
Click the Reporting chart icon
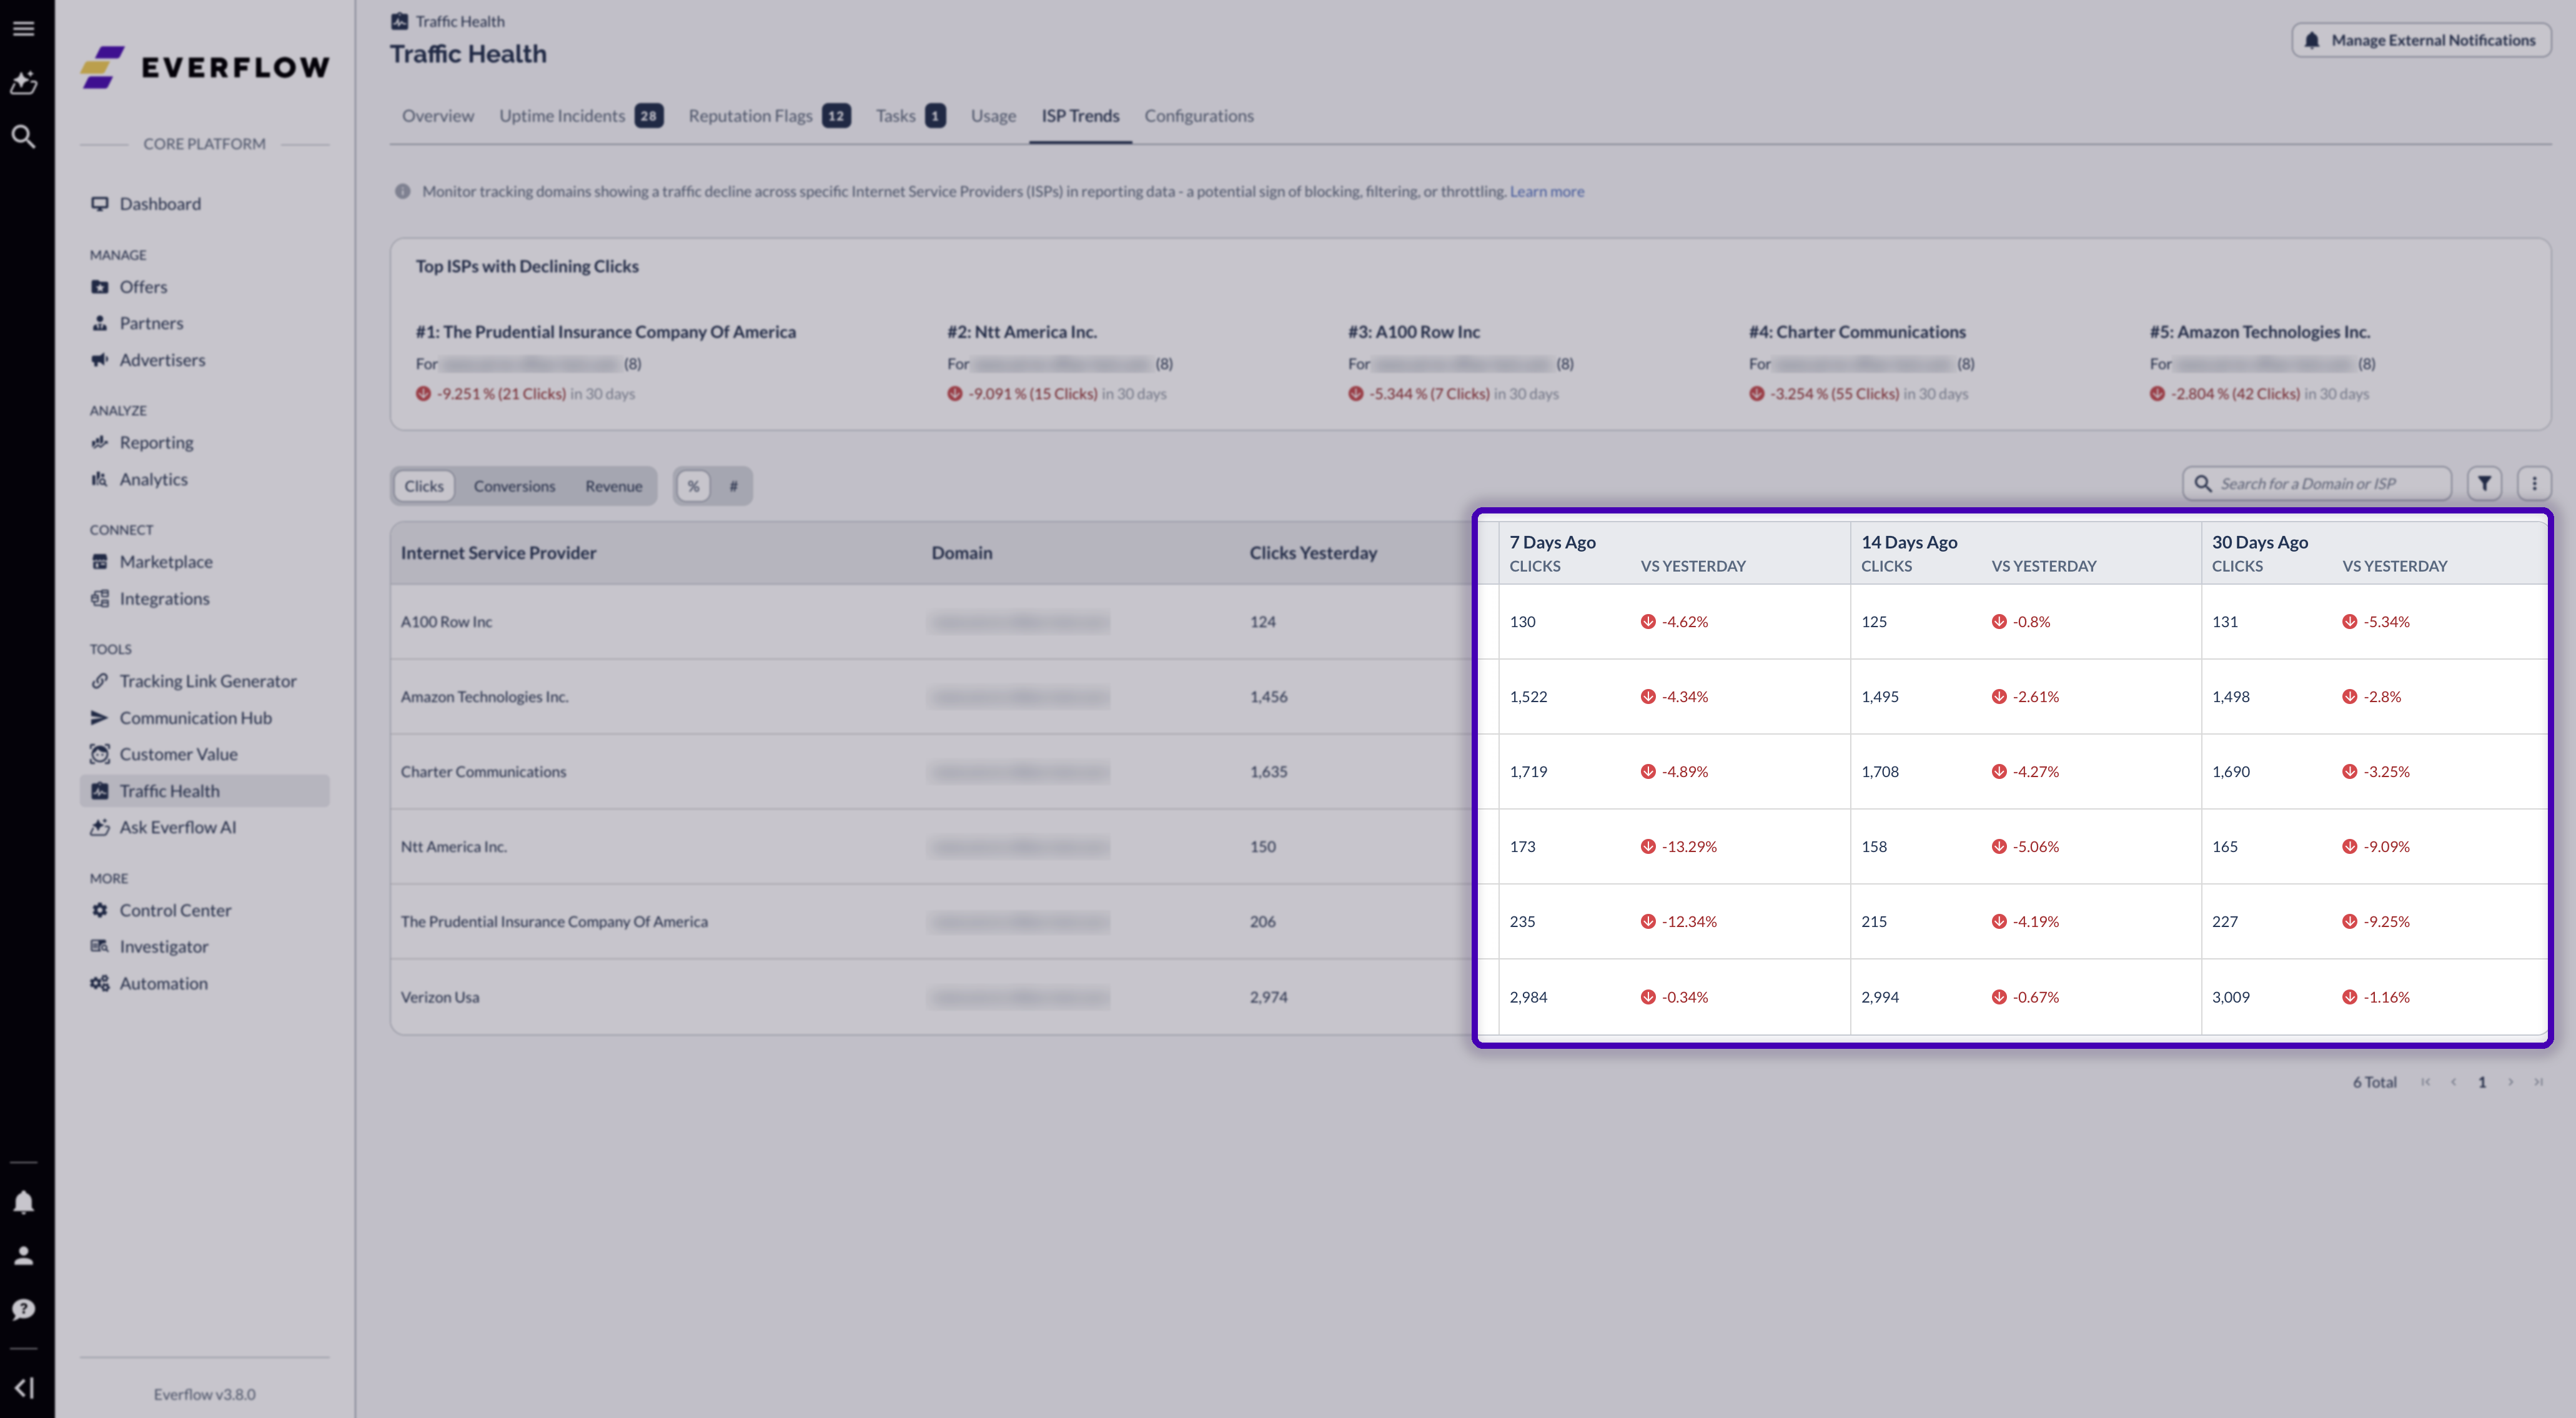(x=99, y=442)
